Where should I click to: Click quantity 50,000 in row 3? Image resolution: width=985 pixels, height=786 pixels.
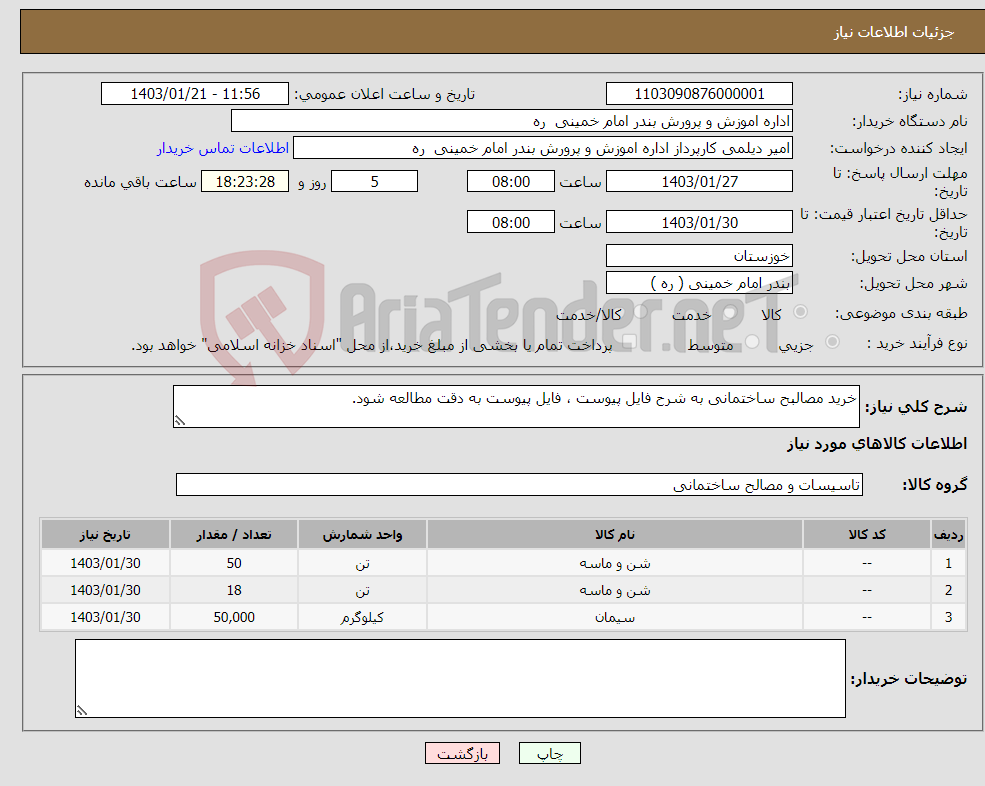(234, 618)
